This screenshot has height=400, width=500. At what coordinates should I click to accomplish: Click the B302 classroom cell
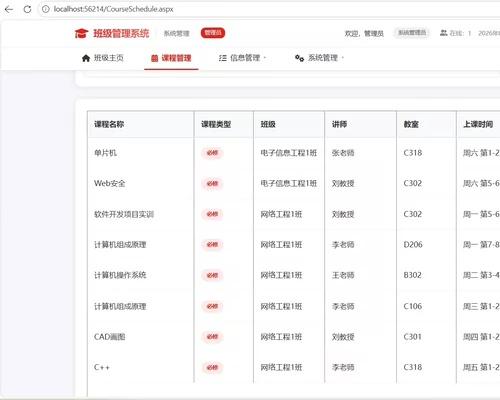coord(413,275)
